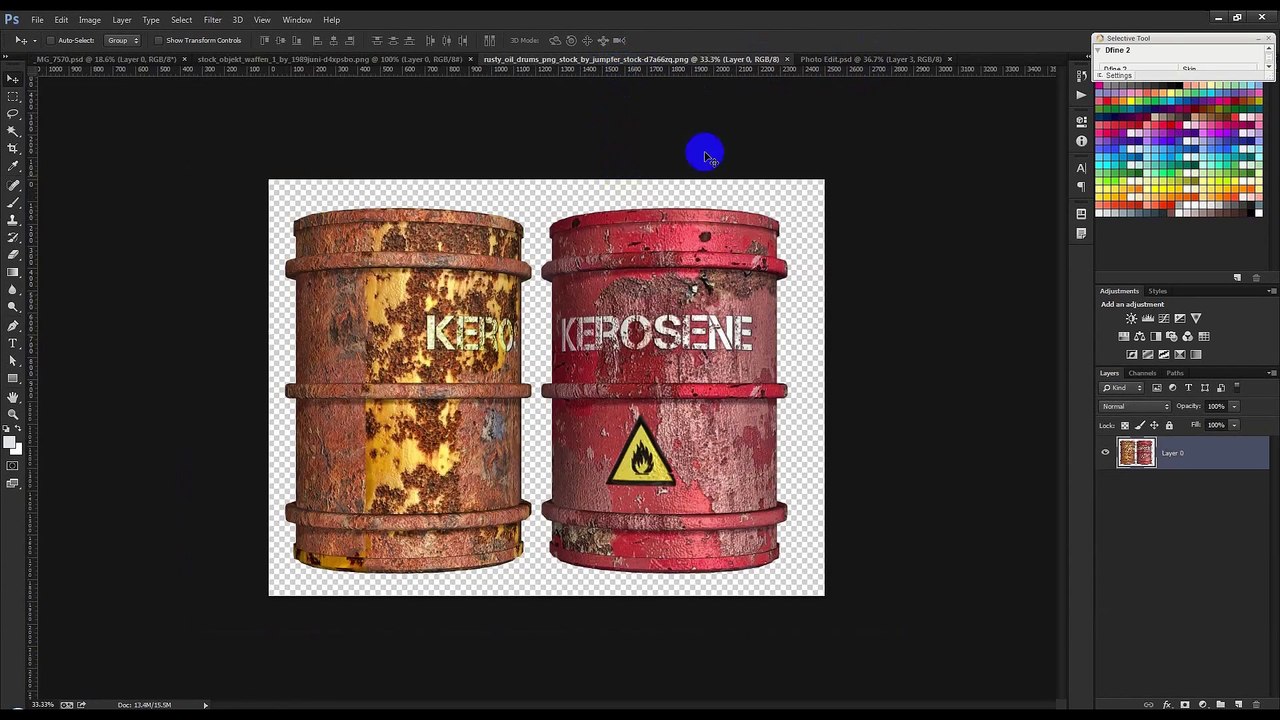Click the Opacity value field

click(x=1216, y=407)
